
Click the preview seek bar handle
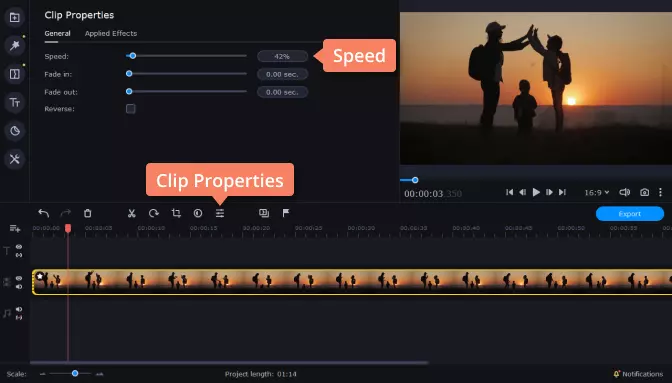click(x=415, y=180)
